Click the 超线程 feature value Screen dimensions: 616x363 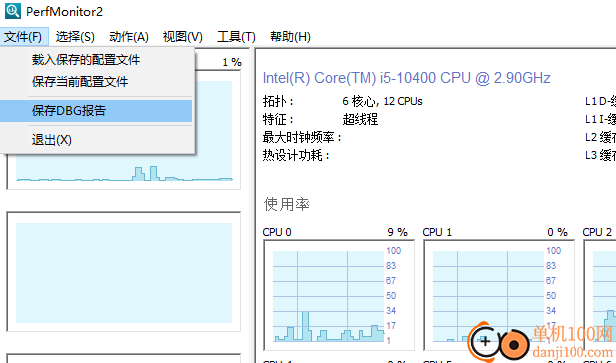[x=360, y=119]
